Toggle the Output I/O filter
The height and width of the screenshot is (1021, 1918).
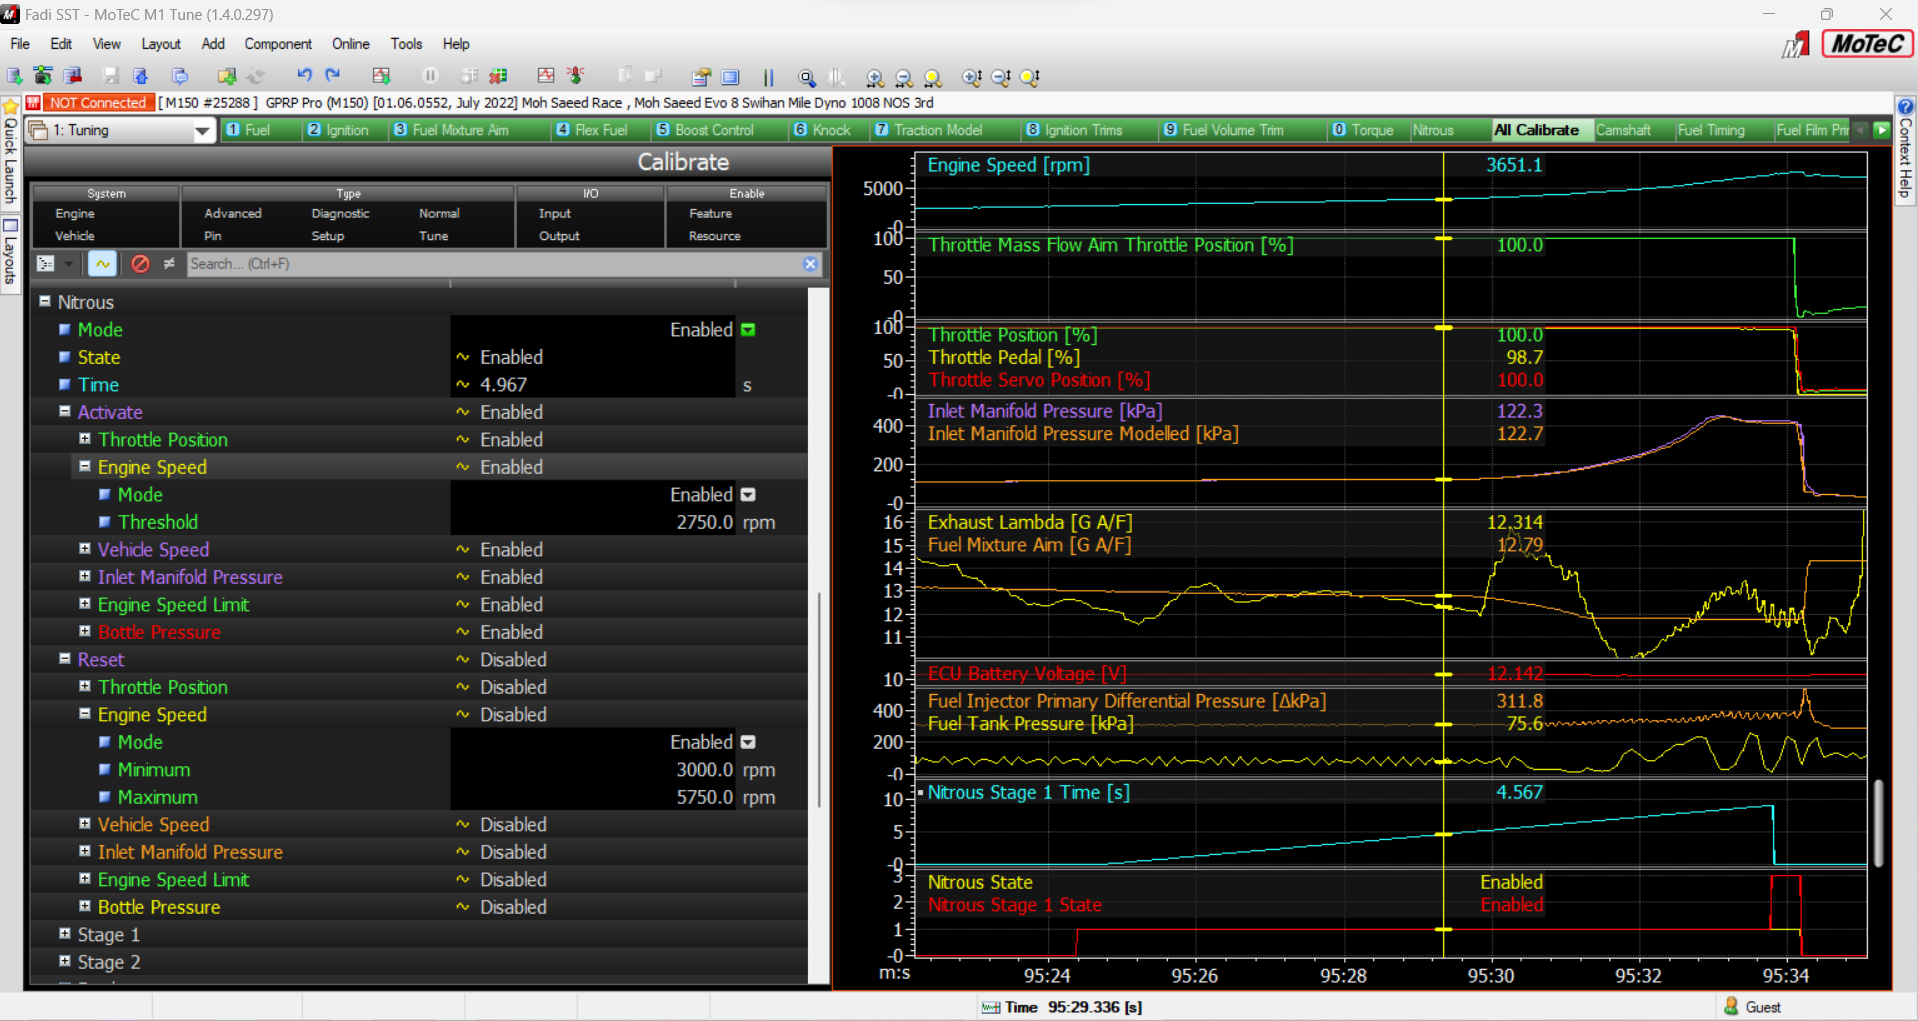[559, 236]
